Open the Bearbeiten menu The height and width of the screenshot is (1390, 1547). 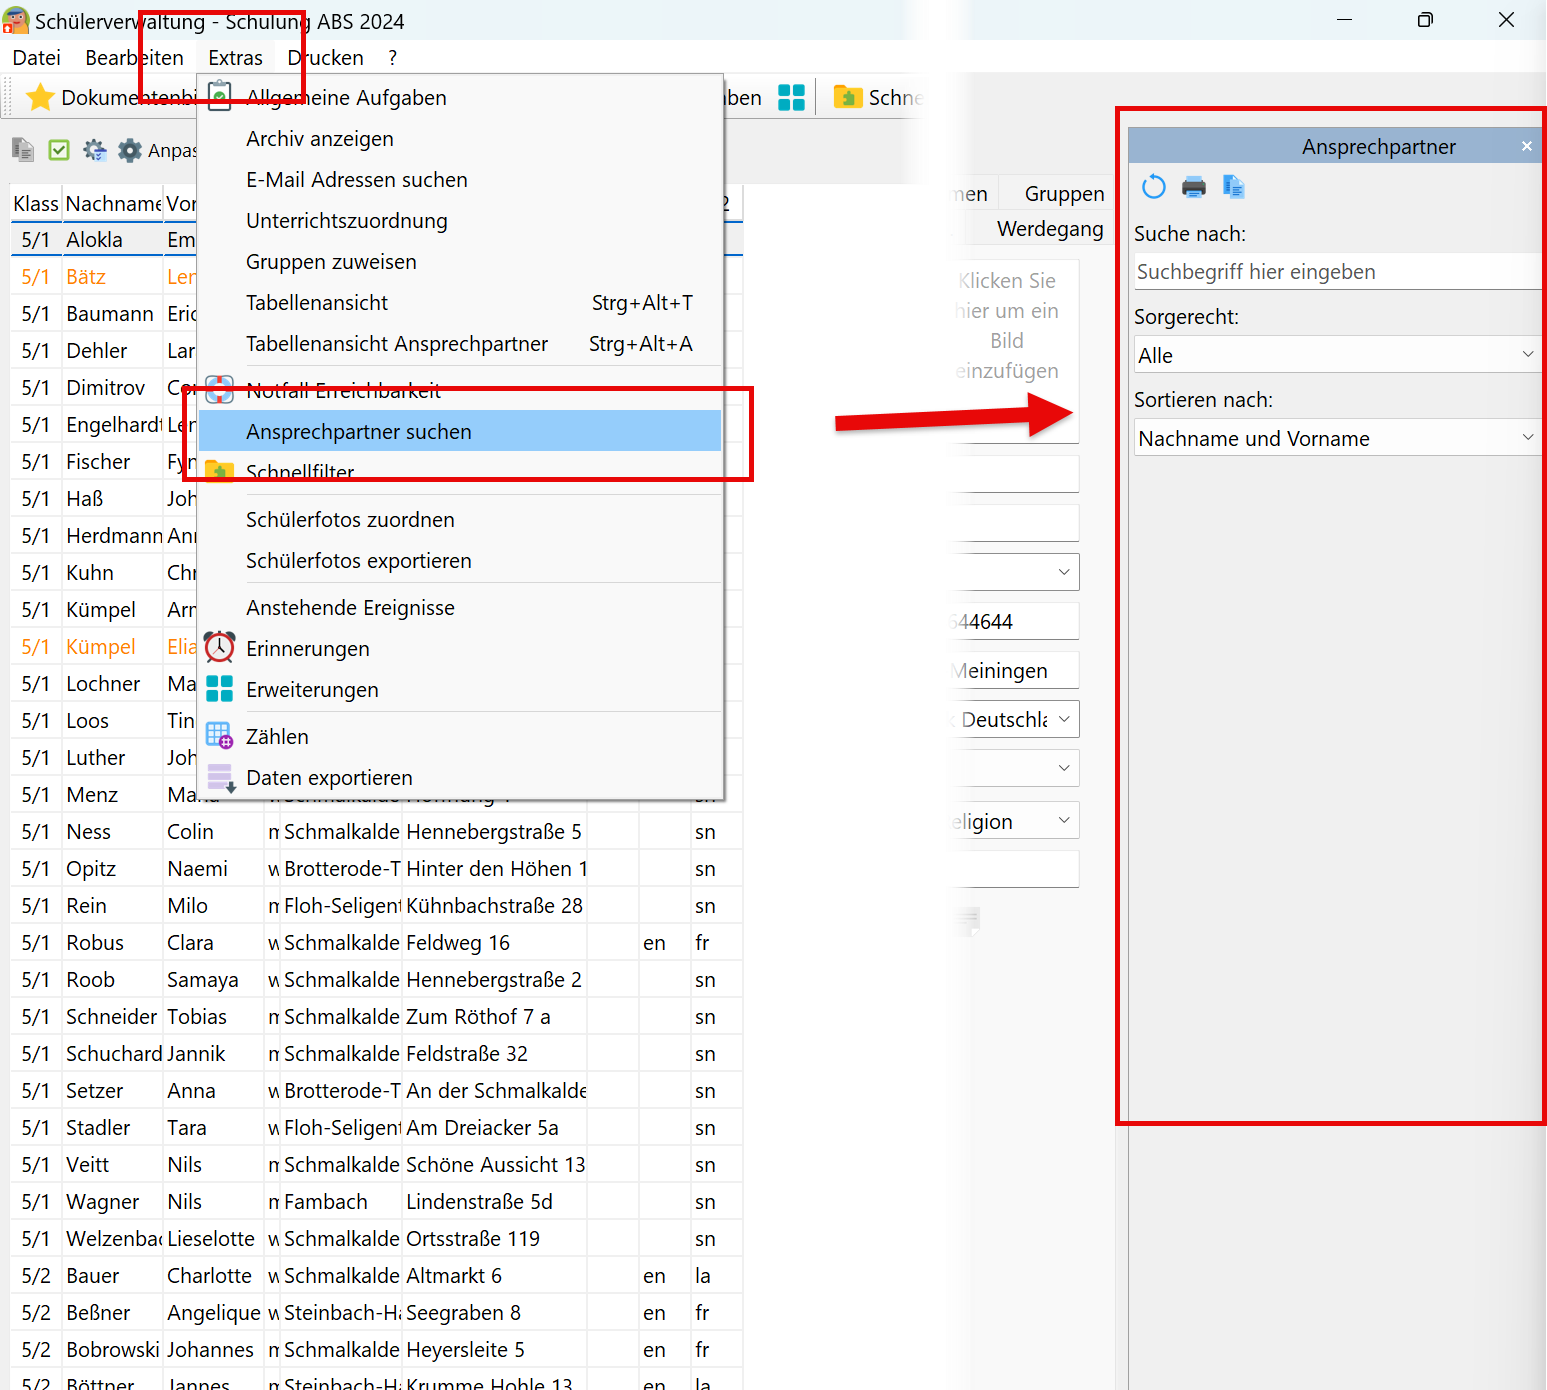tap(134, 58)
